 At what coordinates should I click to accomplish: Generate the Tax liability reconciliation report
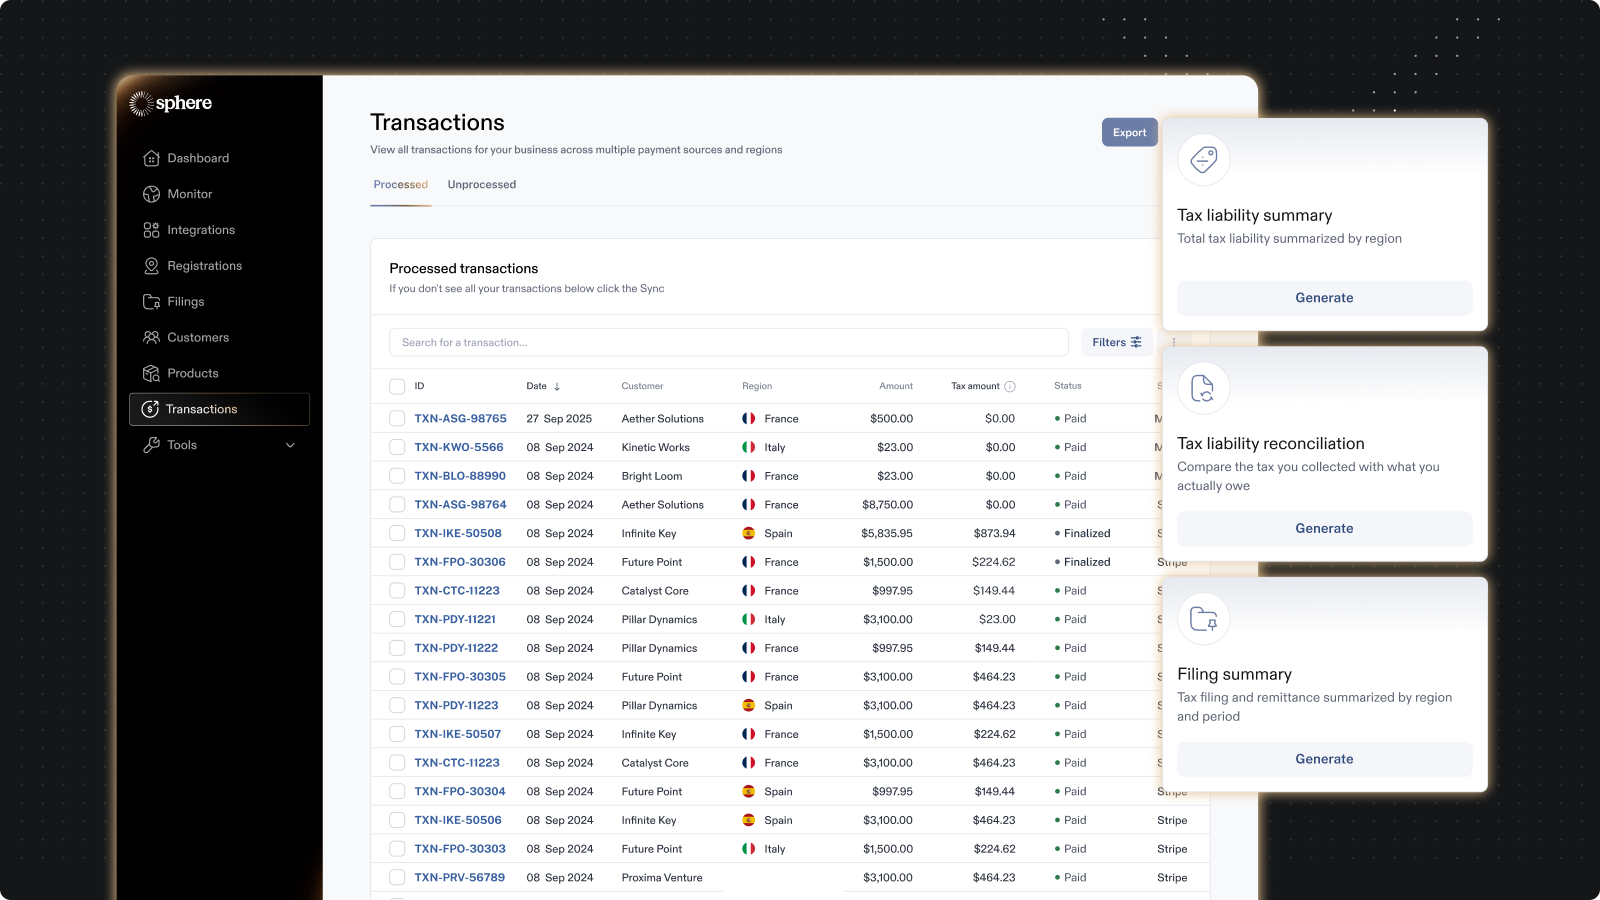1324,529
